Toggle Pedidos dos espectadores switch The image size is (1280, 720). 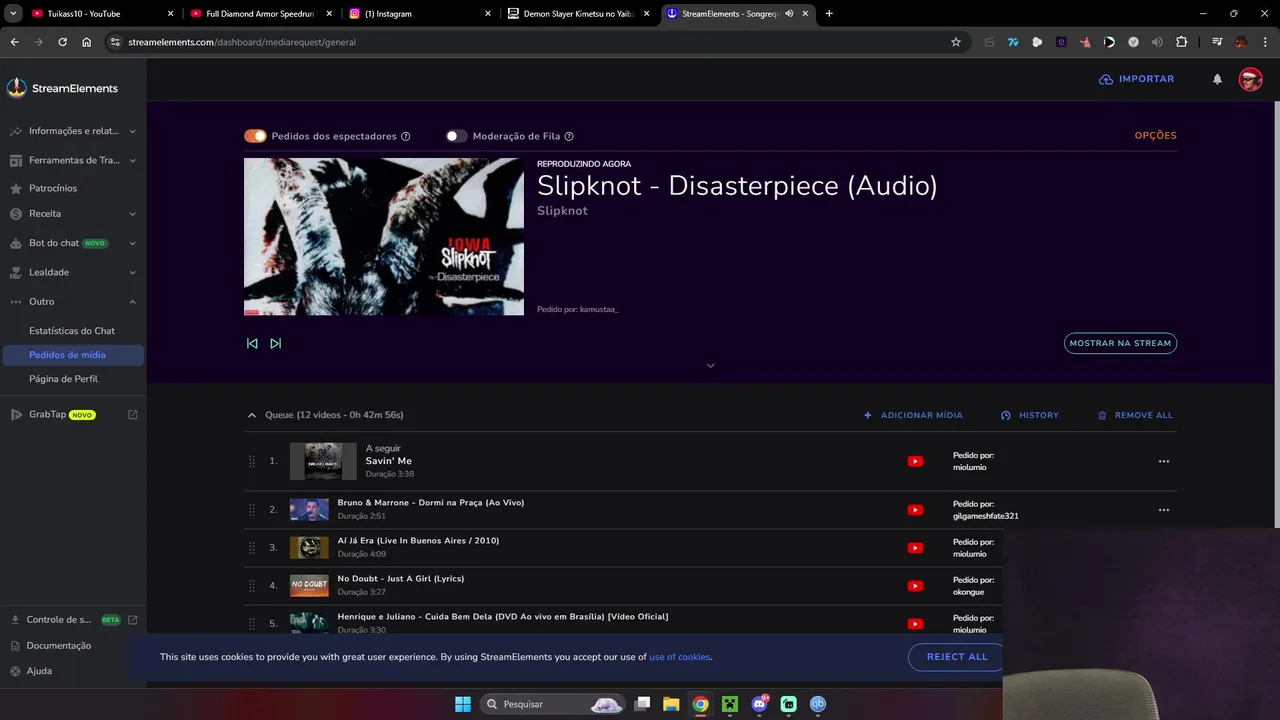click(x=255, y=136)
